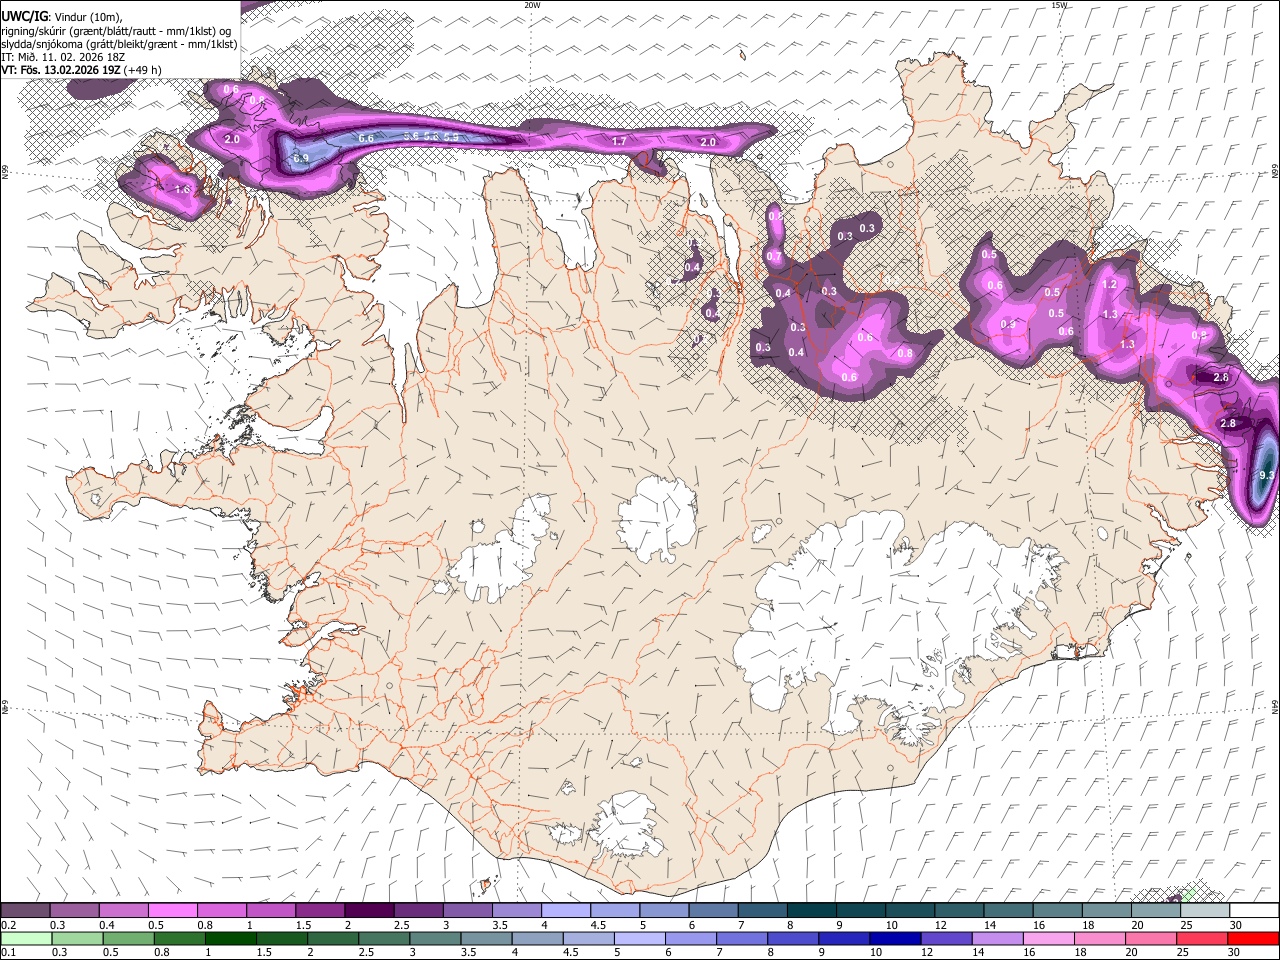Click the dark teal 8 swatch on snow scale
The height and width of the screenshot is (960, 1280).
click(812, 911)
